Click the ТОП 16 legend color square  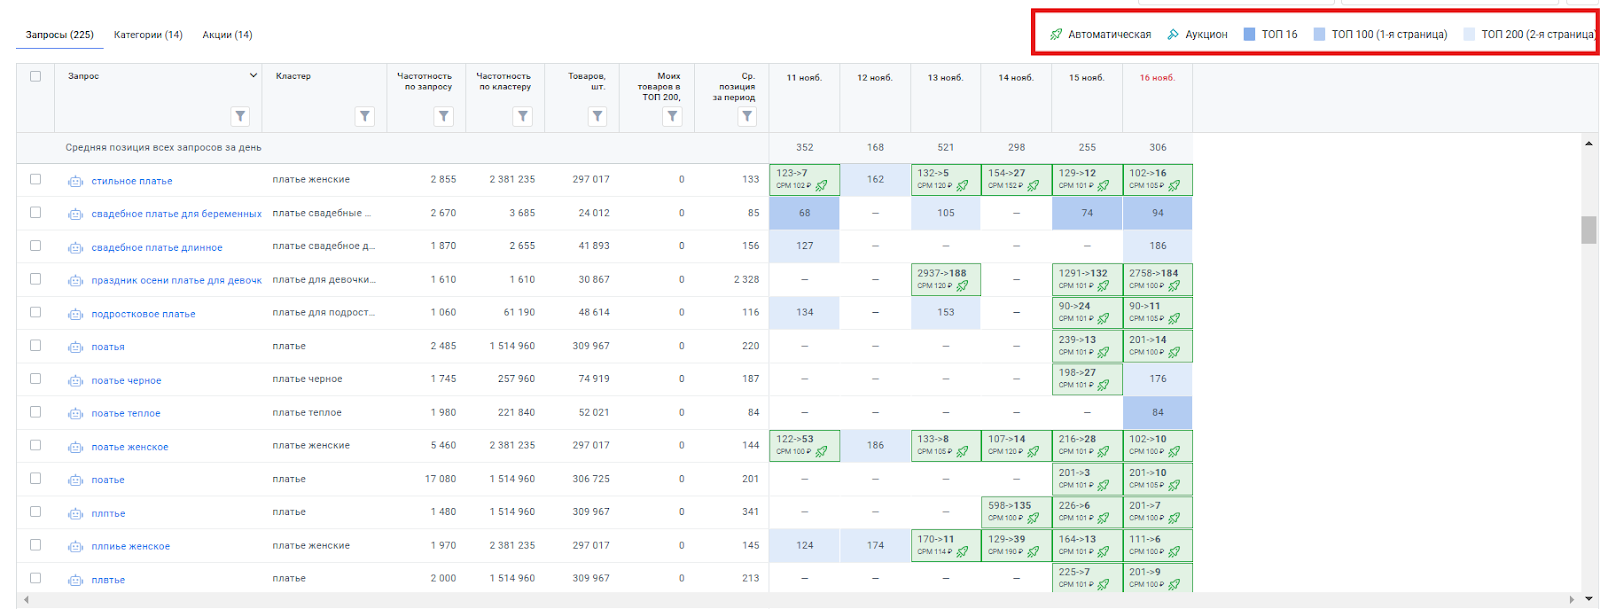click(1249, 34)
